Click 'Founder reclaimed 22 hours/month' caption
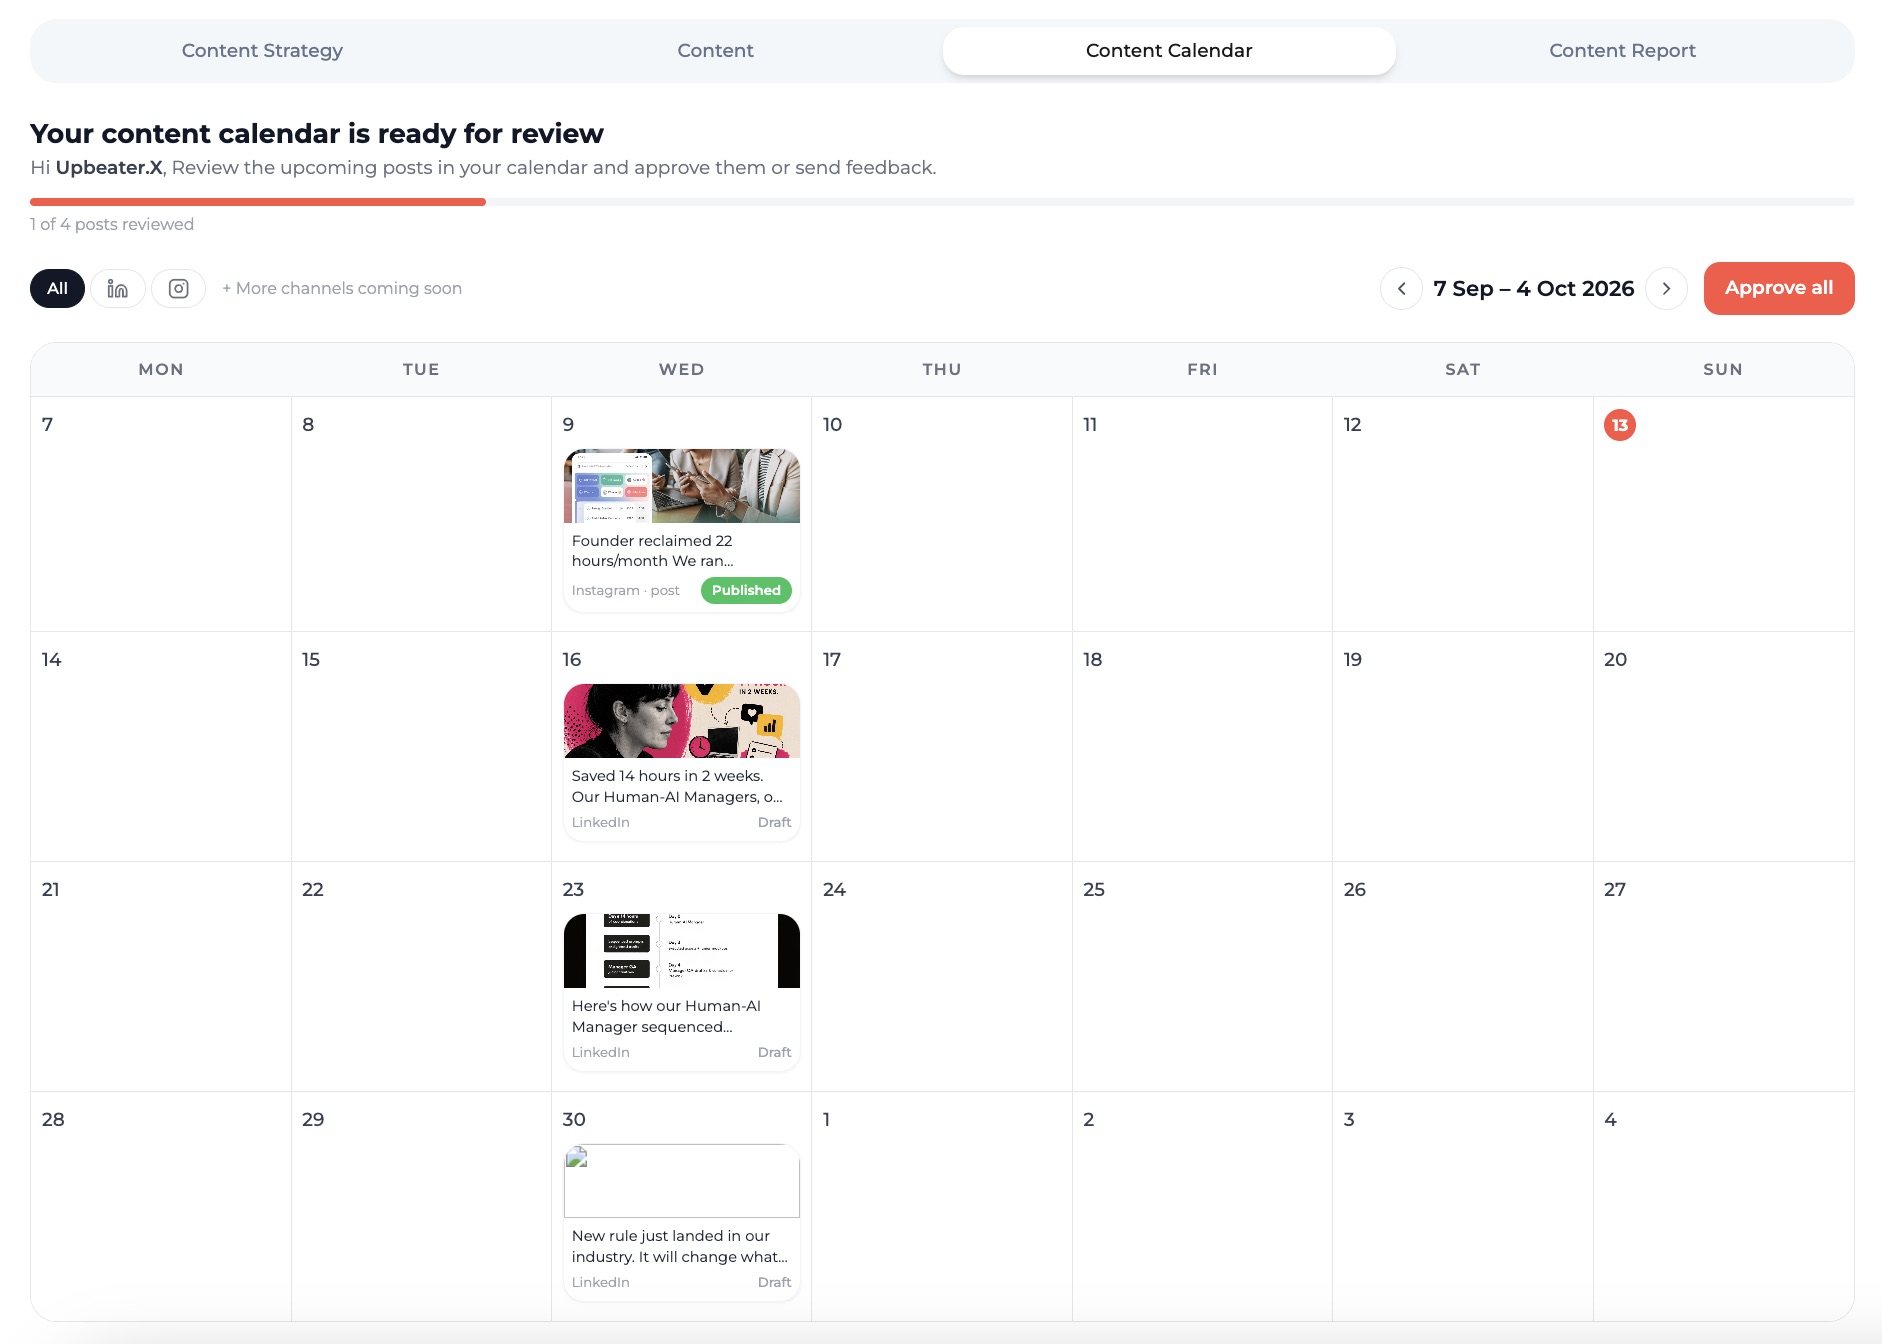Image resolution: width=1882 pixels, height=1344 pixels. point(652,551)
